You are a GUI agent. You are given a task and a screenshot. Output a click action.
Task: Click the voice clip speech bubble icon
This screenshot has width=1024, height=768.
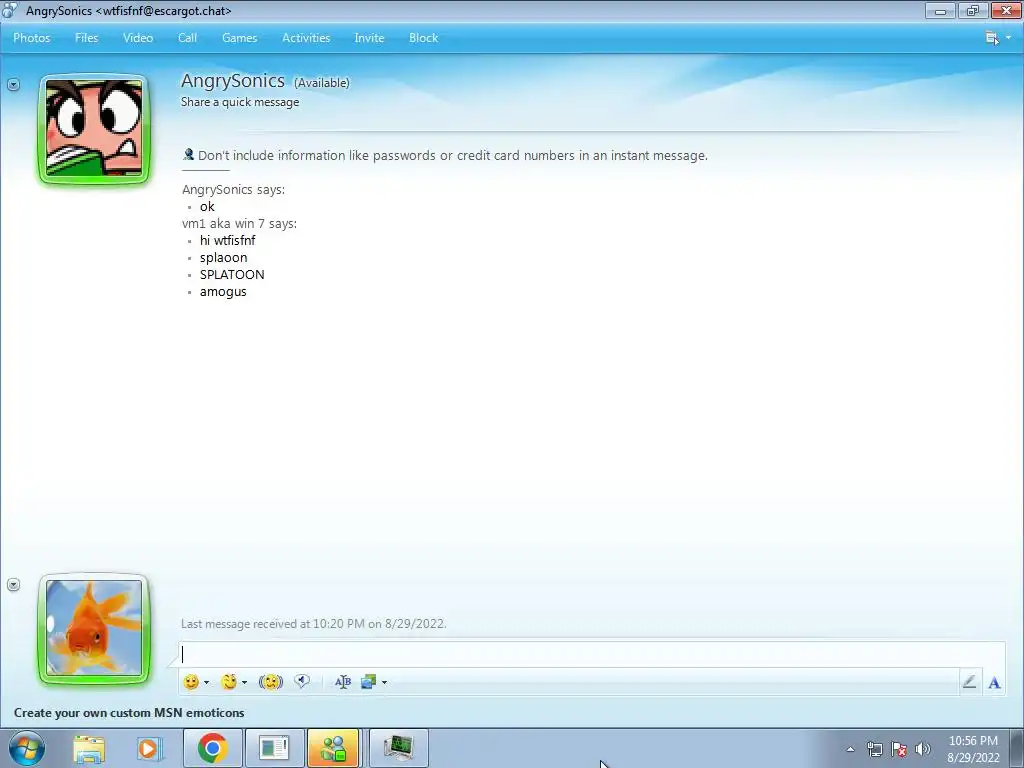pyautogui.click(x=302, y=681)
